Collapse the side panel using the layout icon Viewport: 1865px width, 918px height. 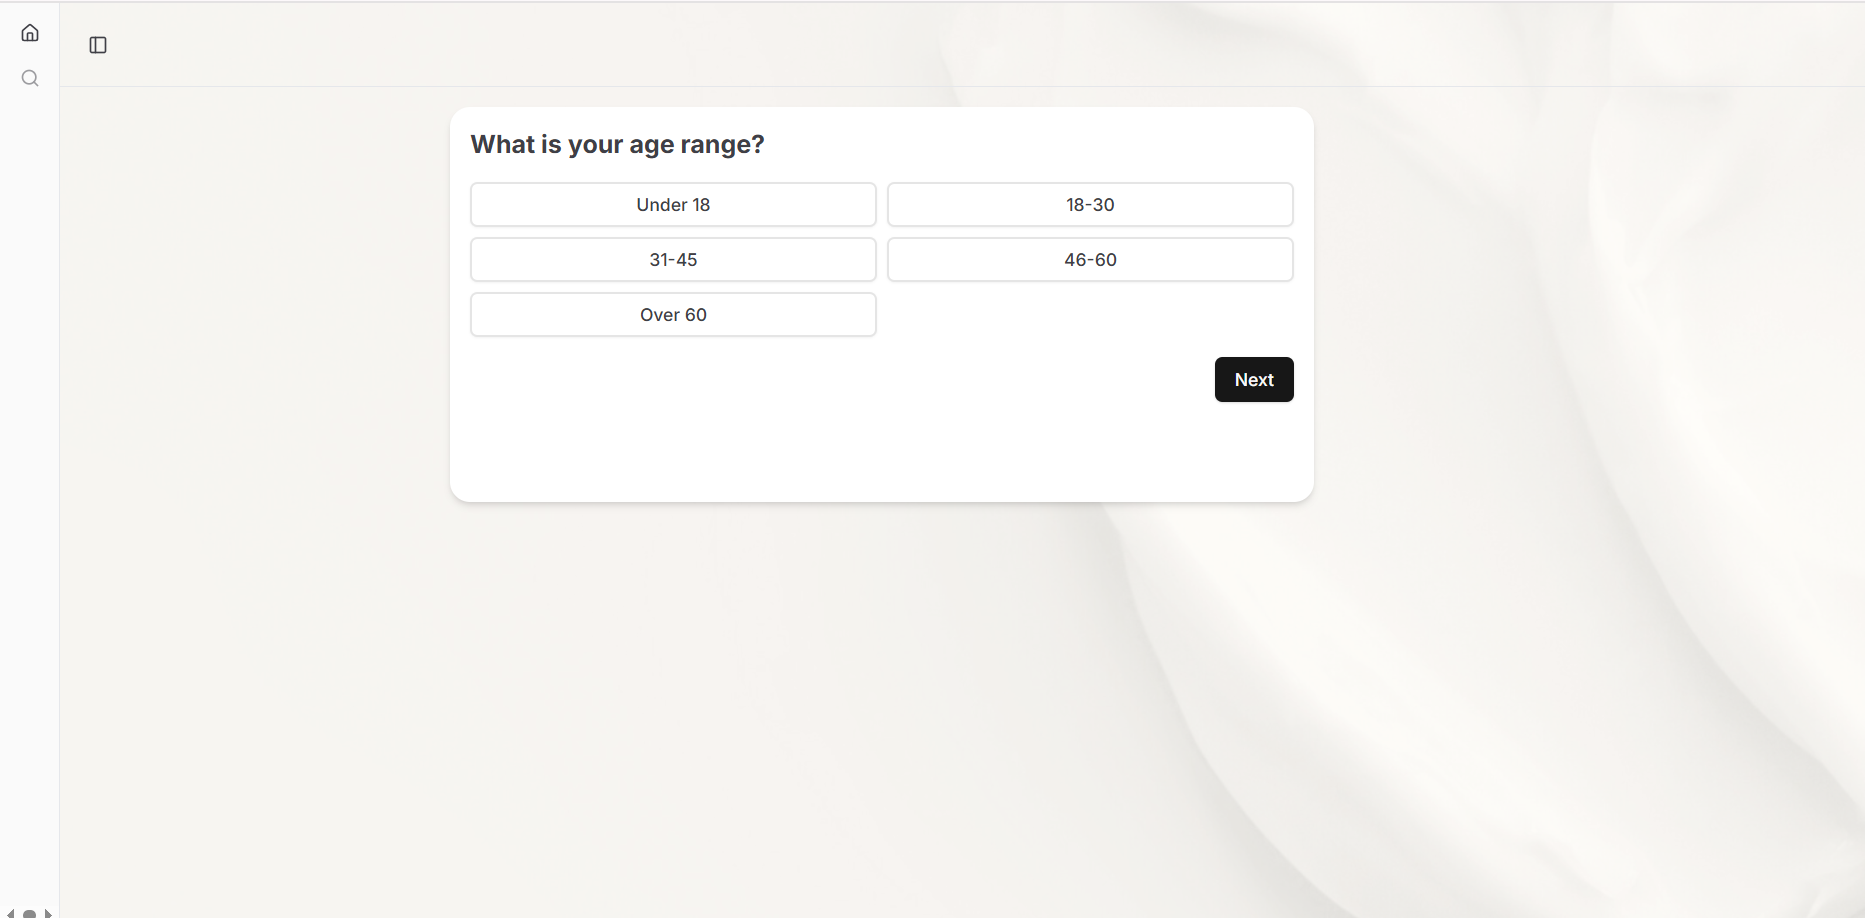tap(98, 45)
